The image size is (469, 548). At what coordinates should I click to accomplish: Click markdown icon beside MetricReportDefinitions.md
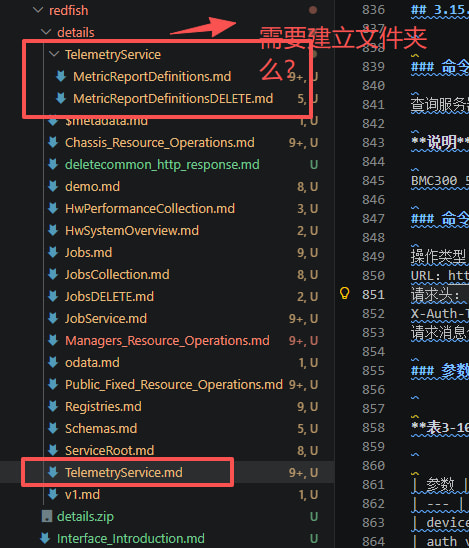(x=61, y=76)
